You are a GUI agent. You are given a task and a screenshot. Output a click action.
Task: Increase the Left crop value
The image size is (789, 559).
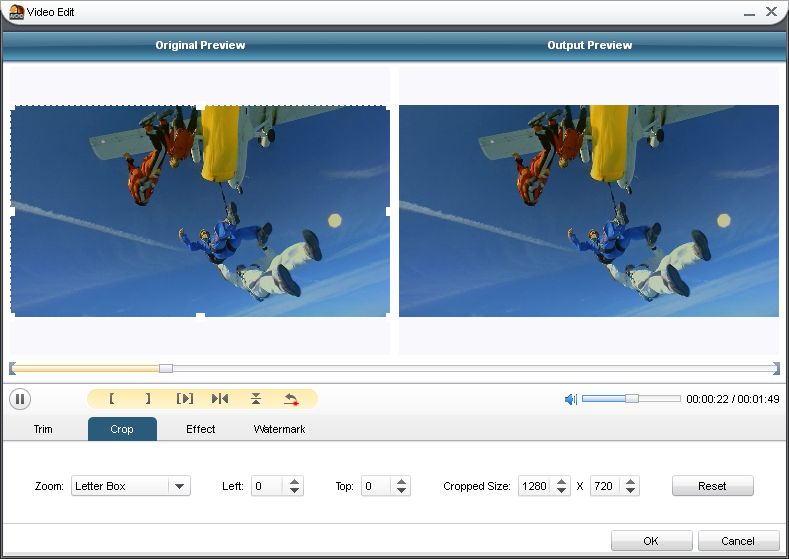(x=294, y=482)
